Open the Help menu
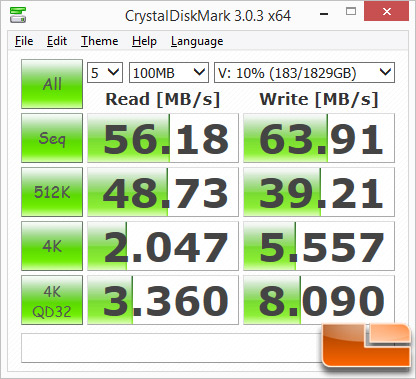 [x=144, y=41]
